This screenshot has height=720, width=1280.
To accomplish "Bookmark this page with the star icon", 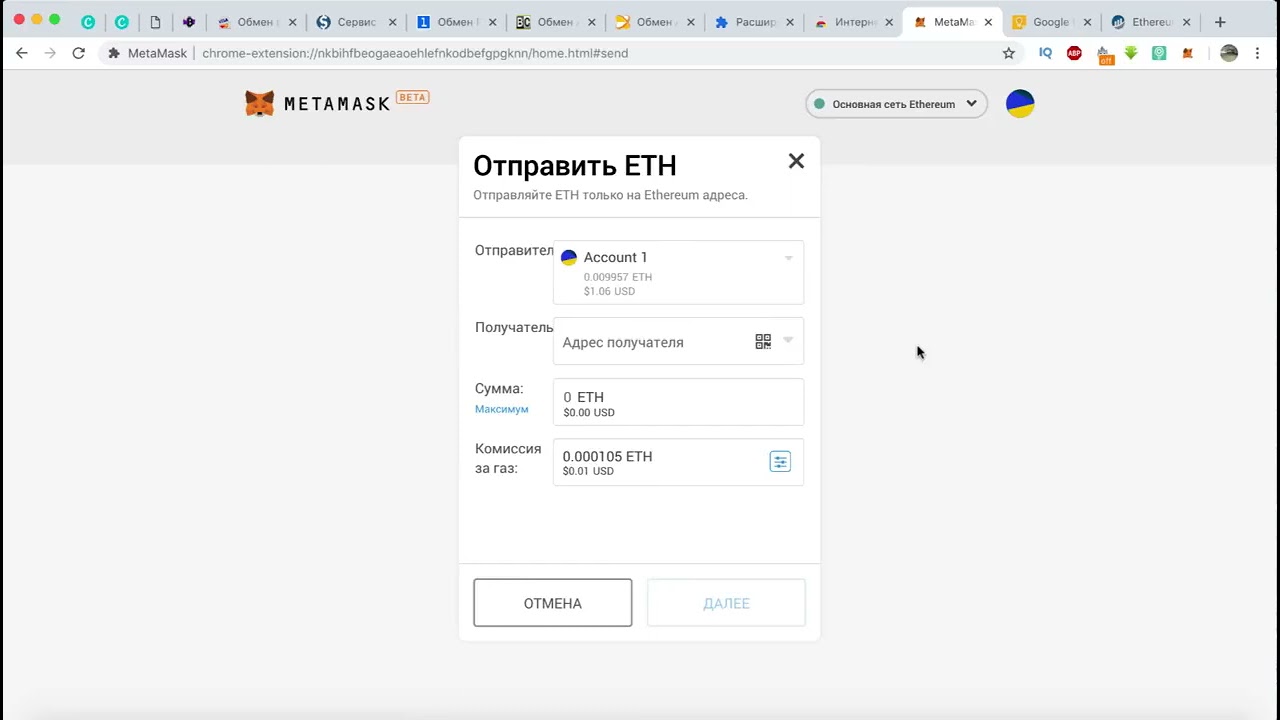I will [x=1009, y=53].
